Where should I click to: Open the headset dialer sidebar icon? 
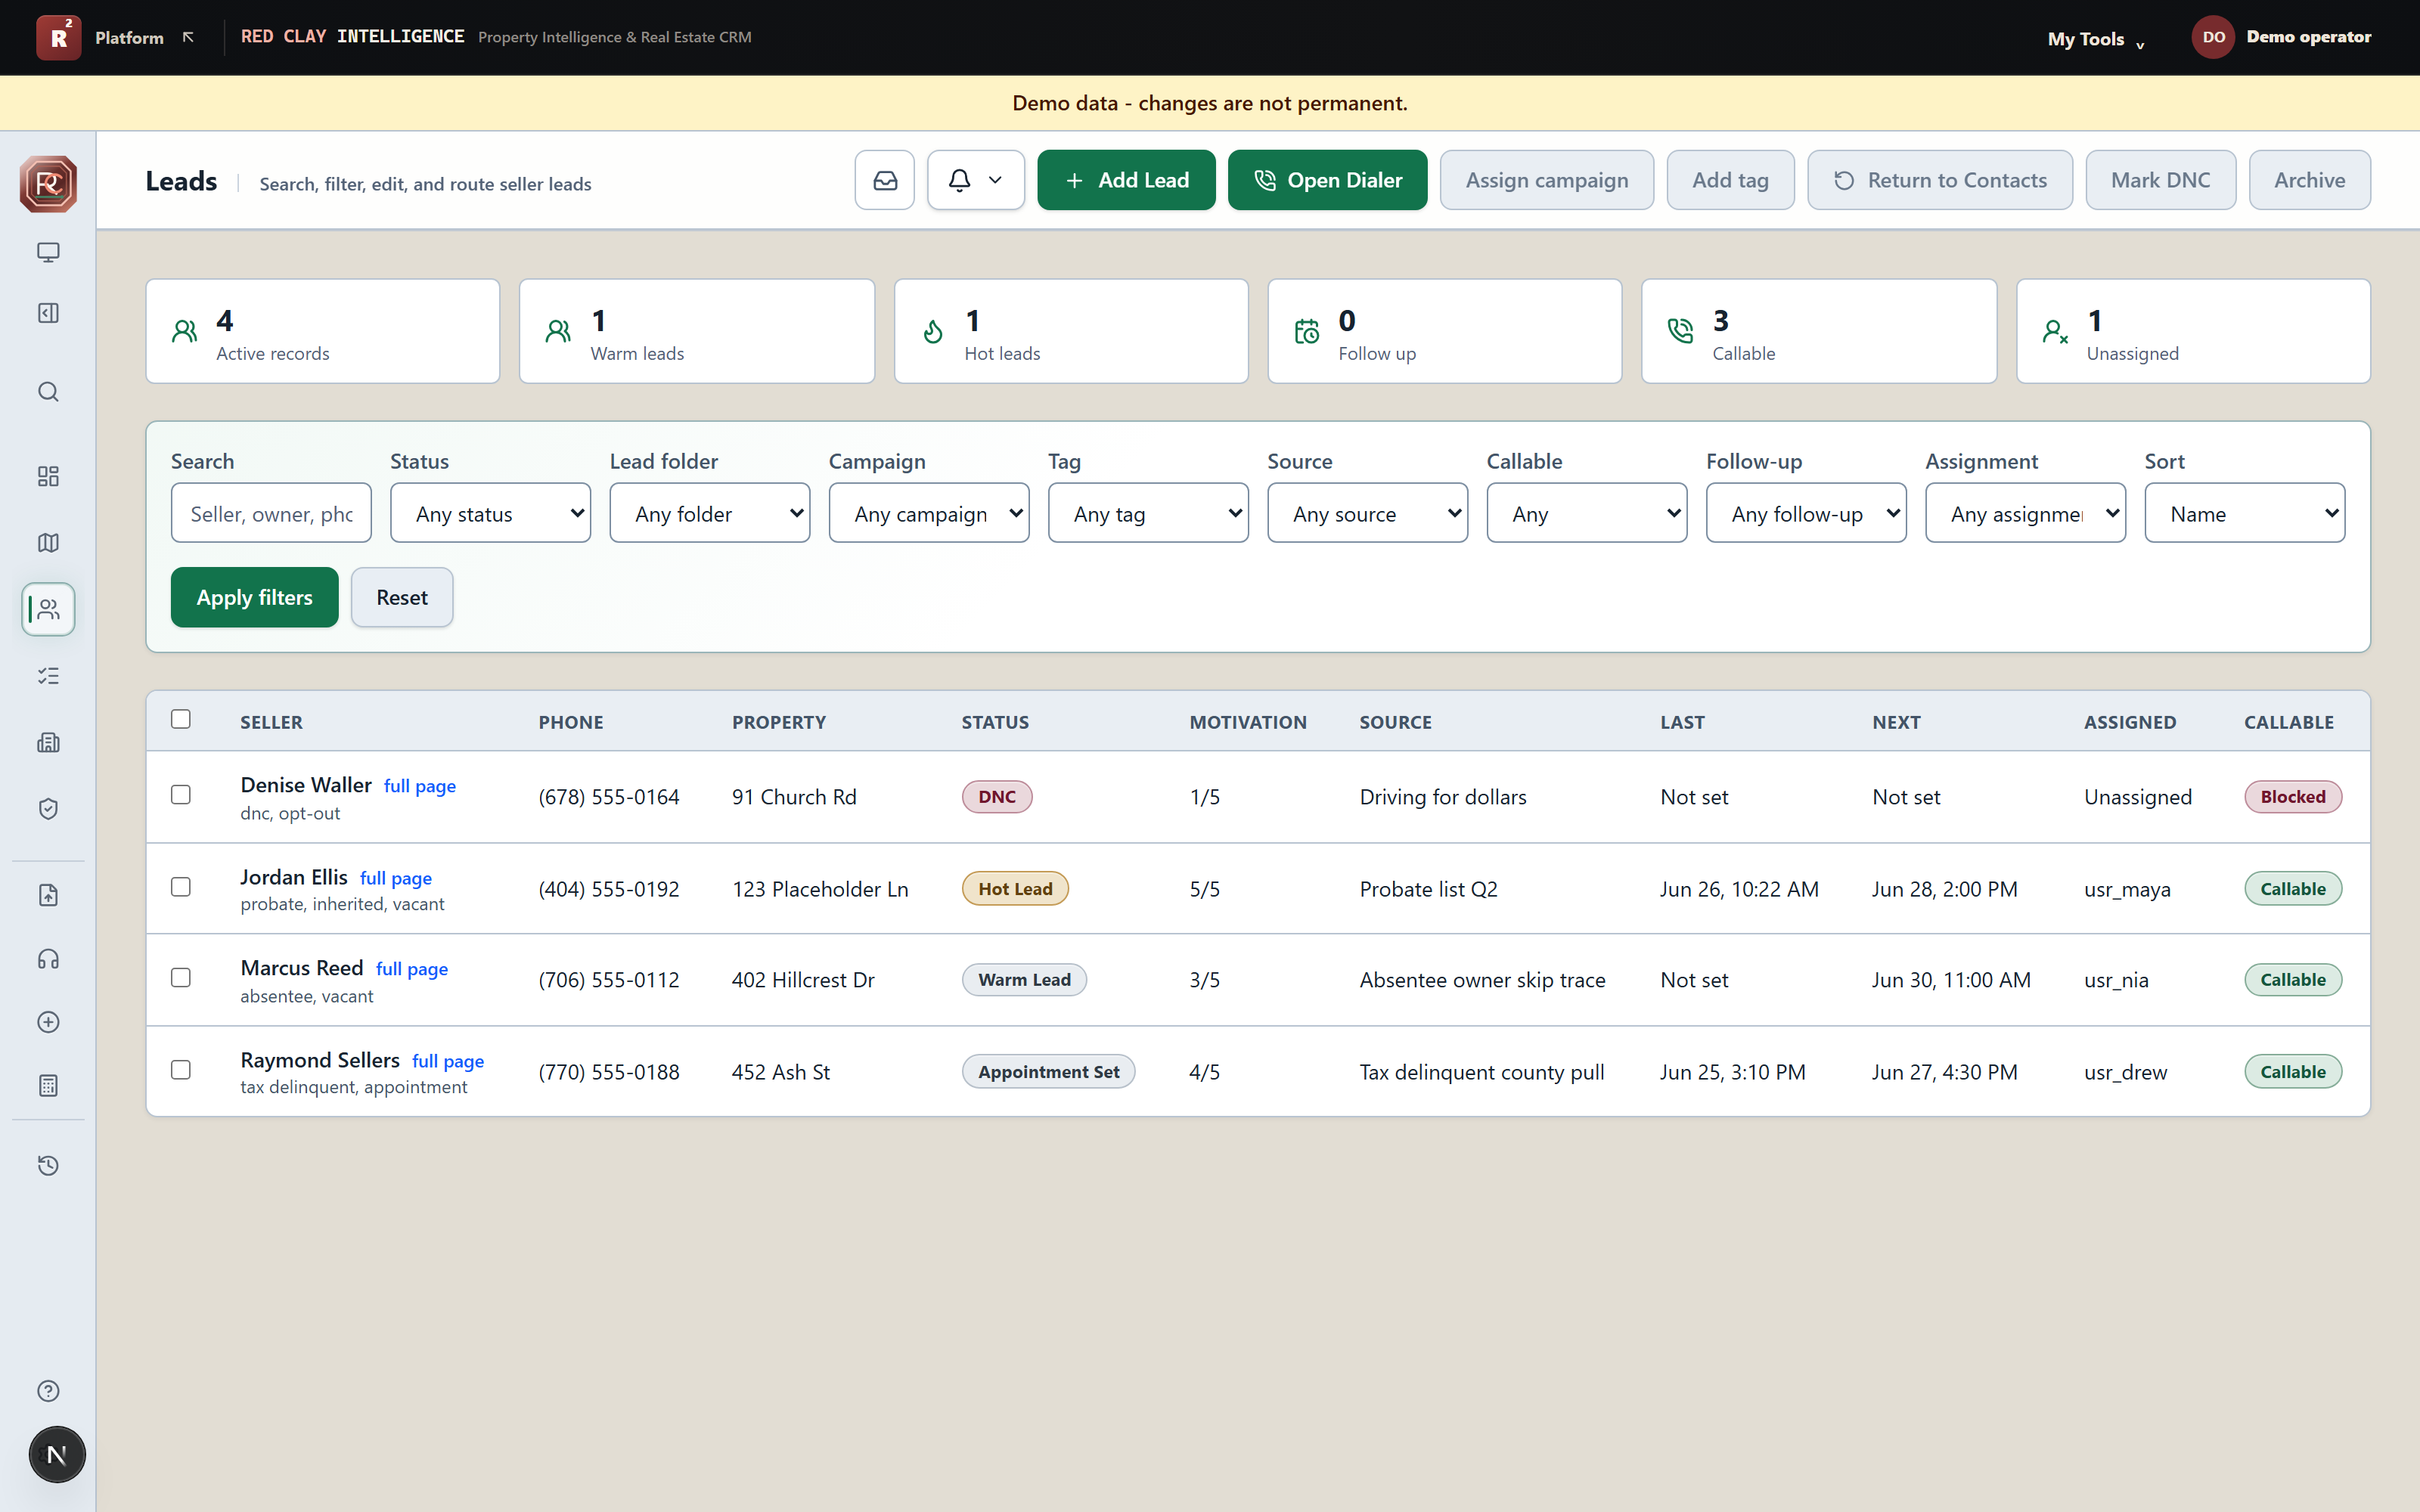(48, 959)
